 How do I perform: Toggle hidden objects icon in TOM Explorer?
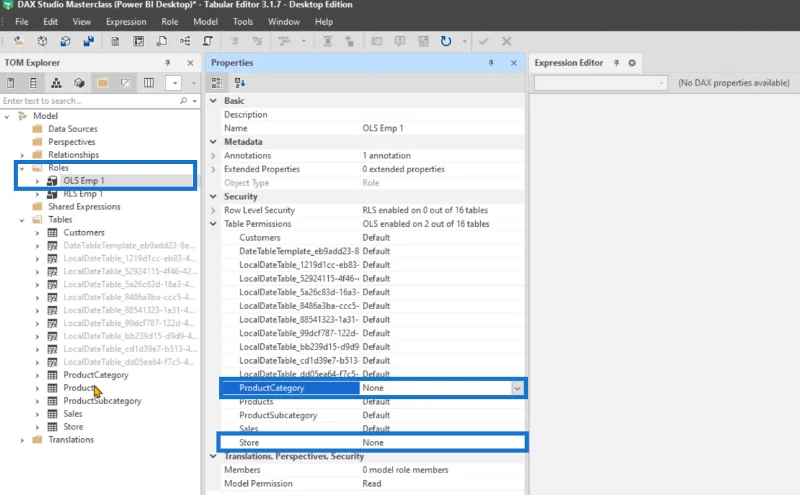pos(126,83)
